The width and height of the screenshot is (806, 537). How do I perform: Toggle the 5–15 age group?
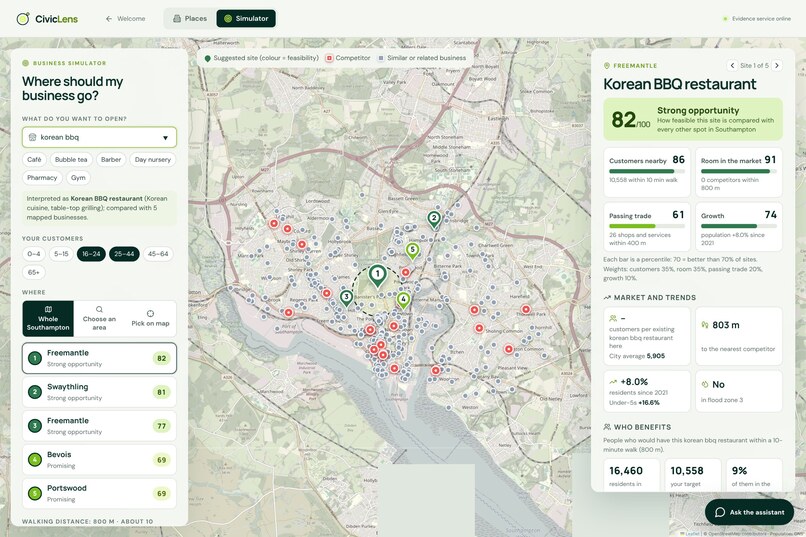pyautogui.click(x=61, y=254)
